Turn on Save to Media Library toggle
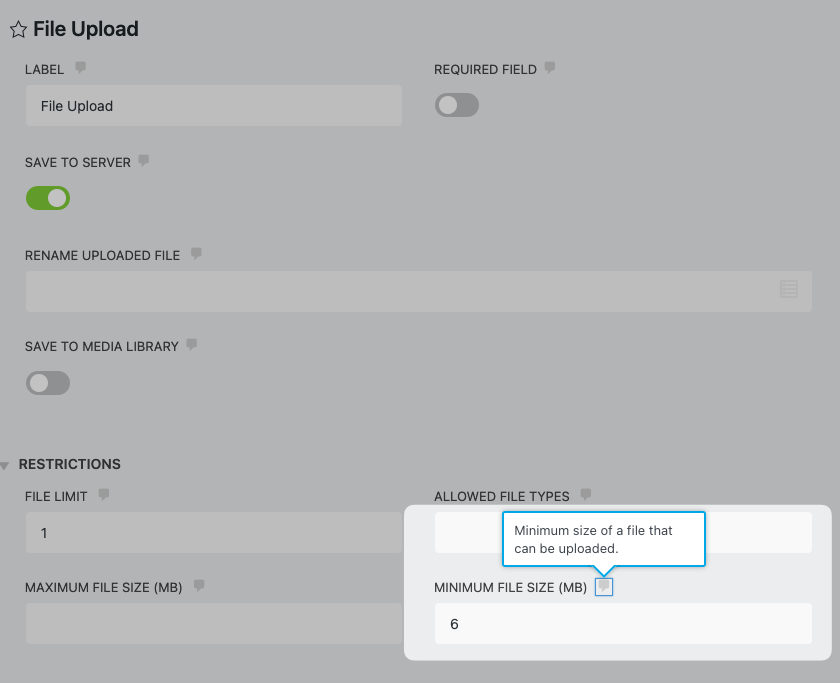 (48, 382)
